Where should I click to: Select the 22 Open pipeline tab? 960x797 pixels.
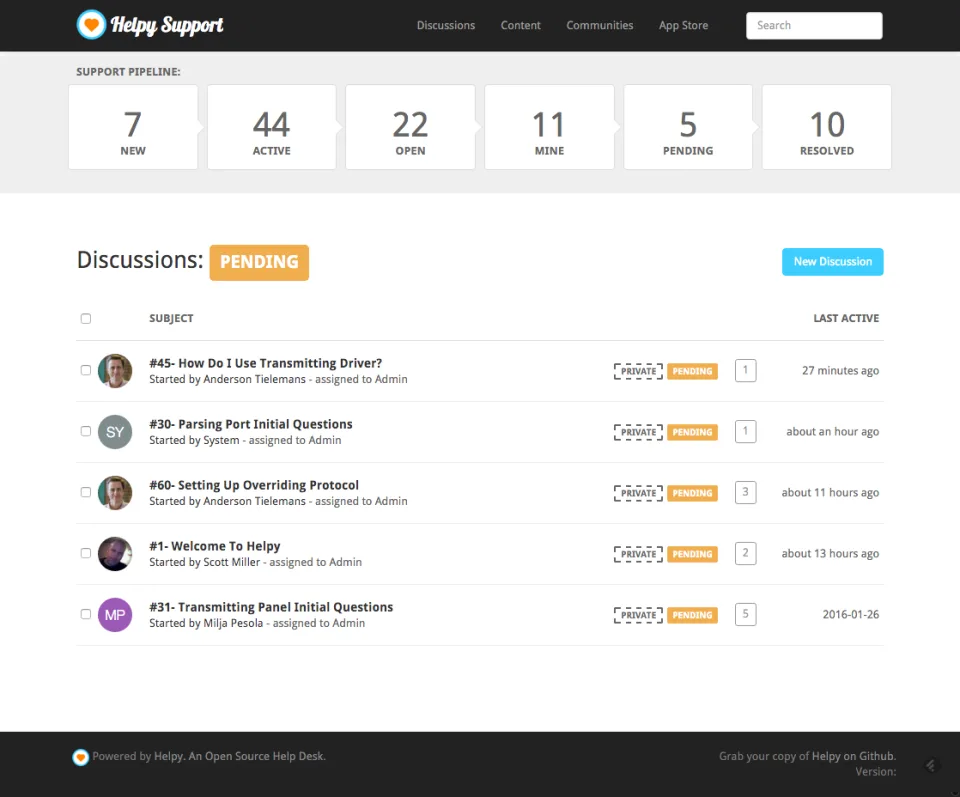click(x=410, y=127)
